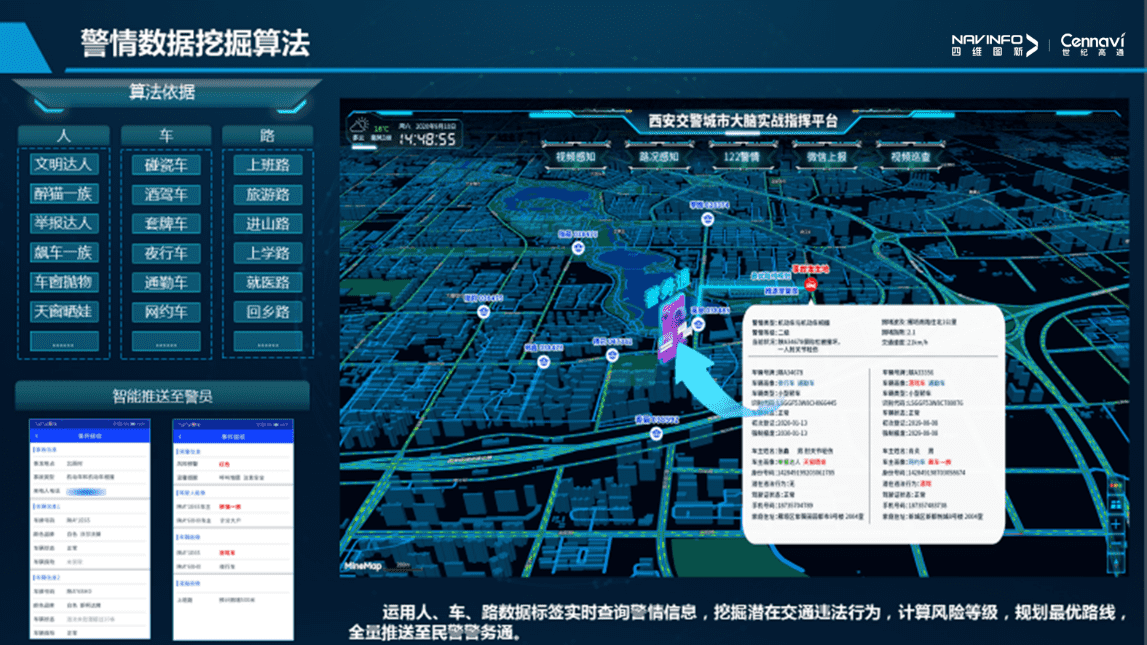Viewport: 1147px width, 645px height.
Task: Open the map layers grid control
Action: [x=1117, y=504]
